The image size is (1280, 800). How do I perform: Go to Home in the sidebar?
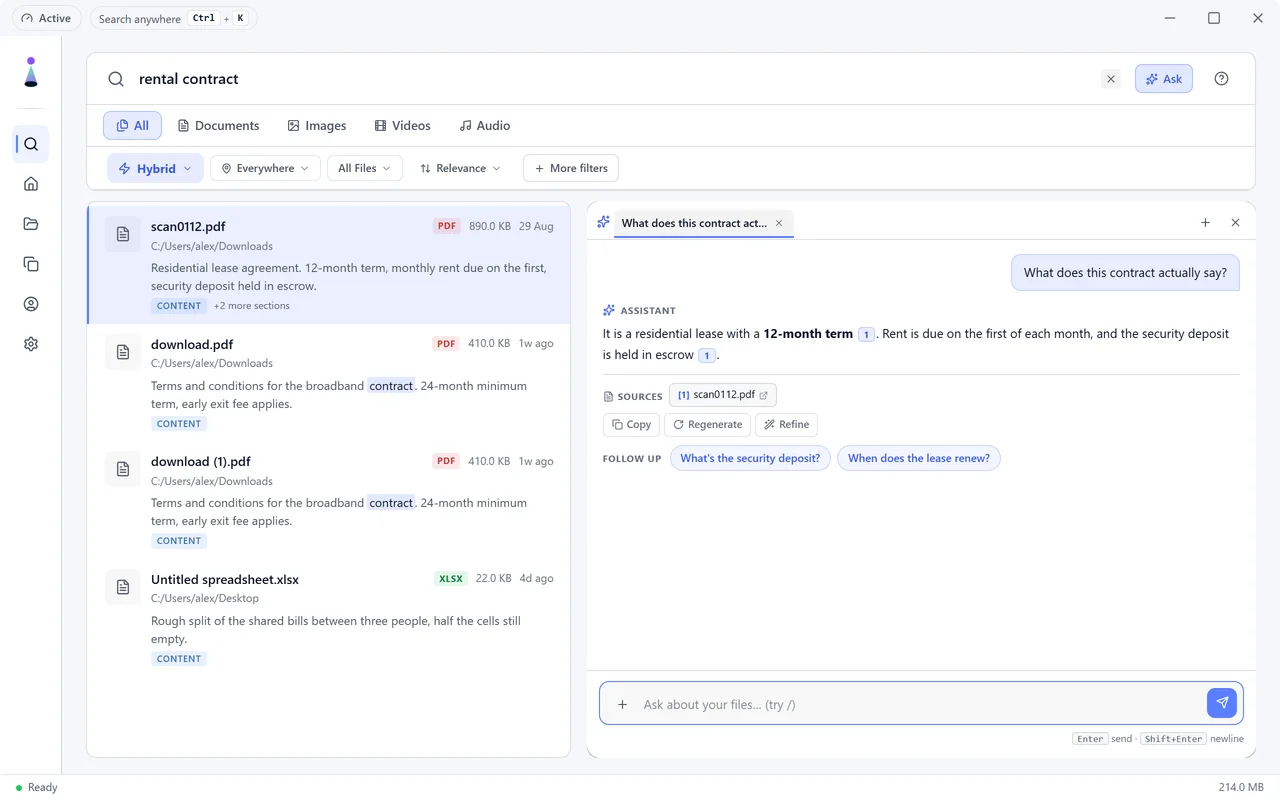pyautogui.click(x=31, y=184)
